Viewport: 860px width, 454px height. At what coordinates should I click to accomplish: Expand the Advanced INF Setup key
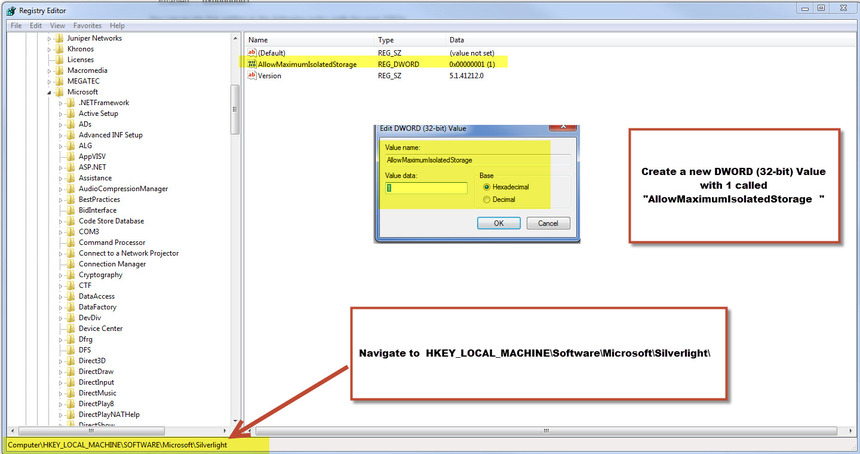pos(61,135)
